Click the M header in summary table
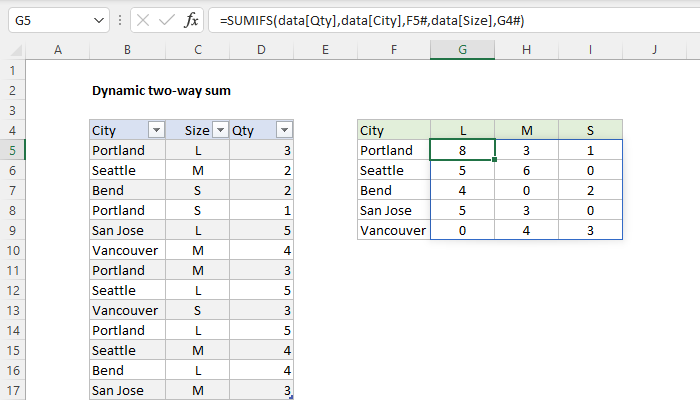 tap(526, 130)
